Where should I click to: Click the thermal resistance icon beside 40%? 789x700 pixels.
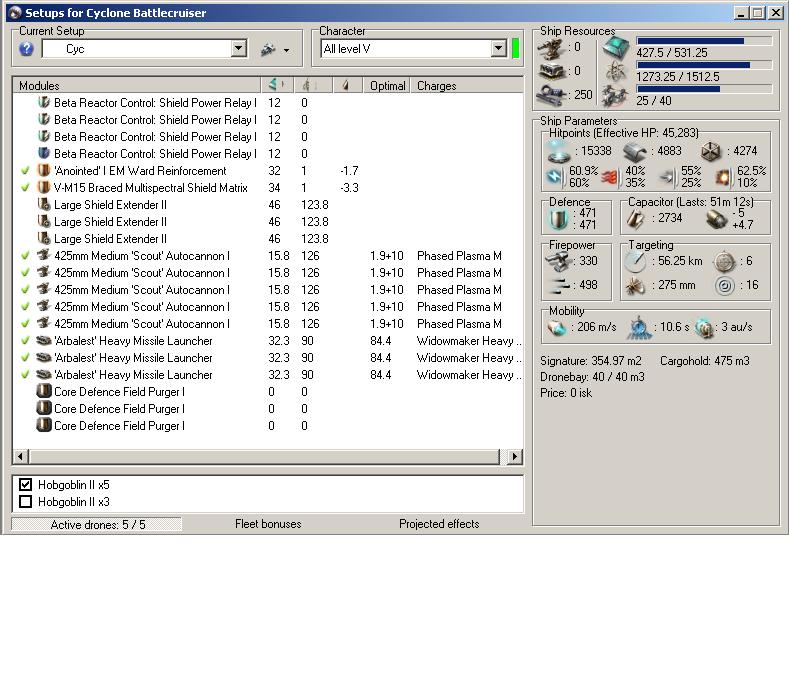point(609,176)
